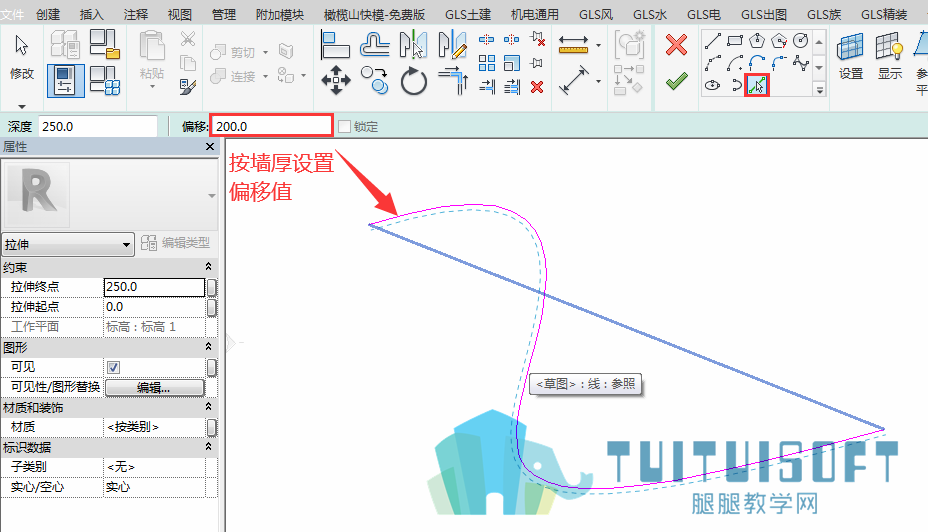Click the 深度 depth input field
The image size is (928, 532).
98,127
